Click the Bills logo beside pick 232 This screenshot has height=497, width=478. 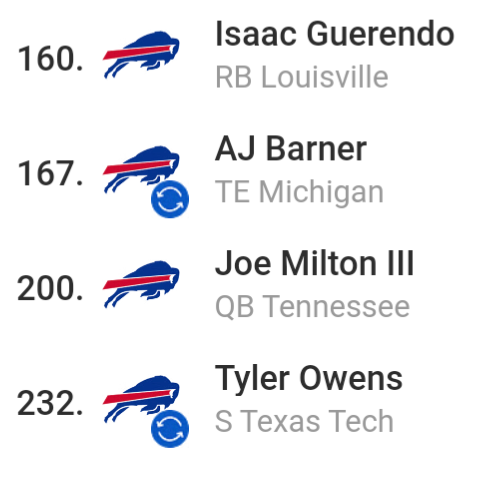coord(141,399)
